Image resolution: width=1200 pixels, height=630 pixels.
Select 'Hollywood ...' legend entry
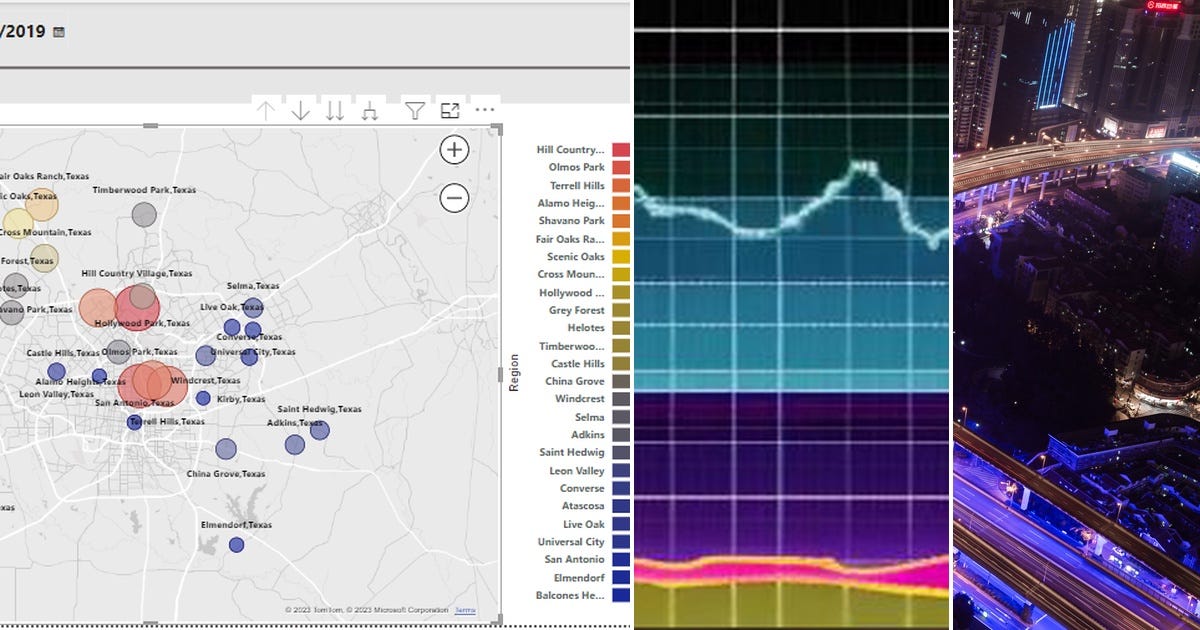572,293
